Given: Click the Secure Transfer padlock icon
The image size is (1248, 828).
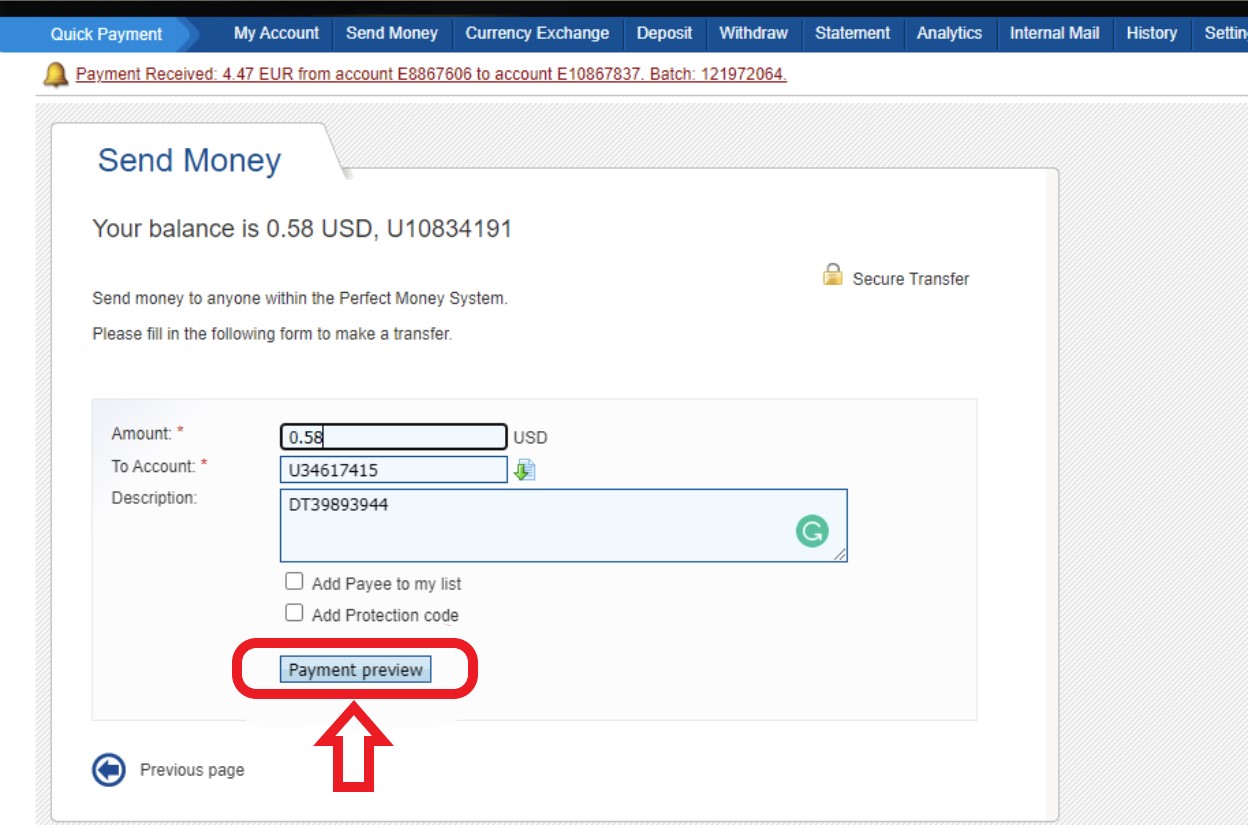Looking at the screenshot, I should pyautogui.click(x=832, y=274).
